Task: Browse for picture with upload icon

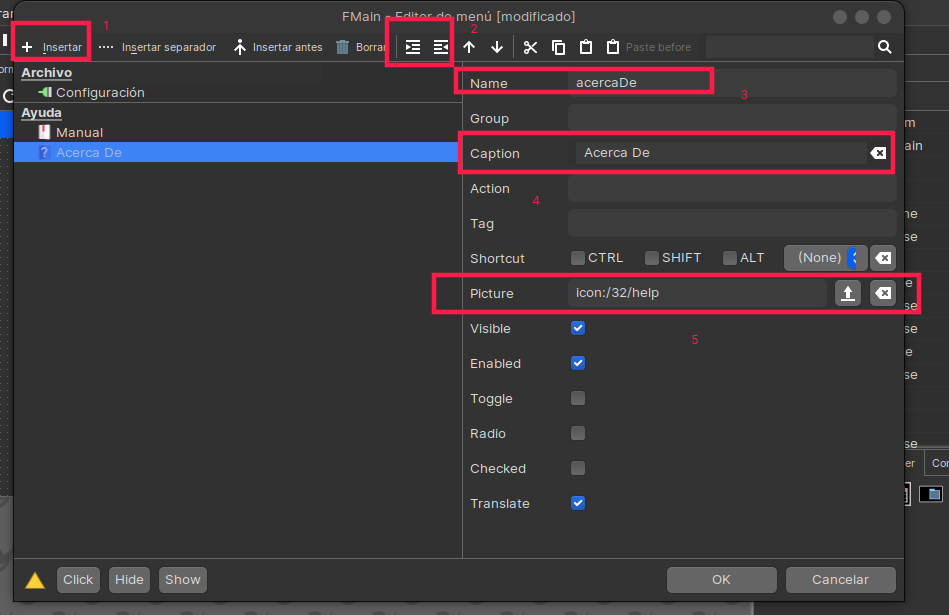Action: coord(848,293)
